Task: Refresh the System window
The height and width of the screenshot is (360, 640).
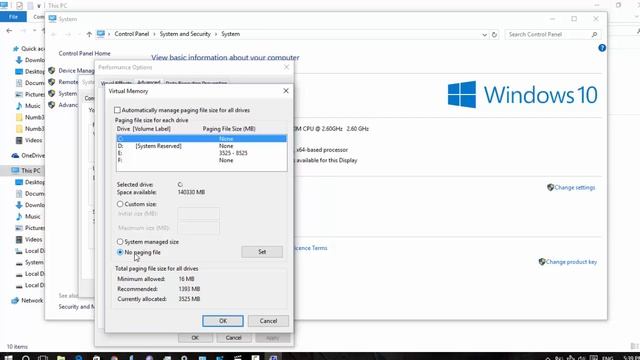Action: pos(494,35)
